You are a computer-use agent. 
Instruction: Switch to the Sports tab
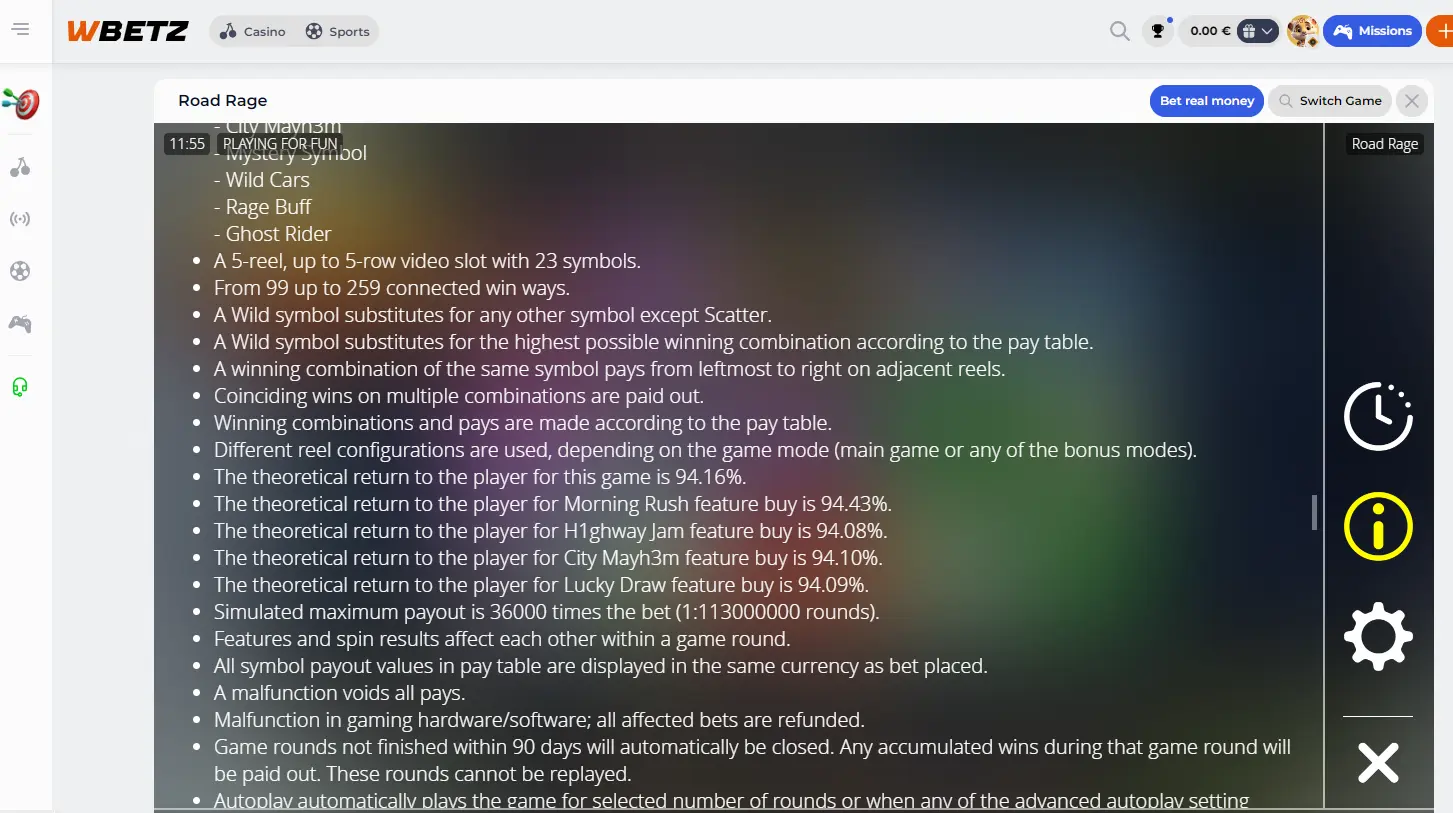(x=338, y=31)
